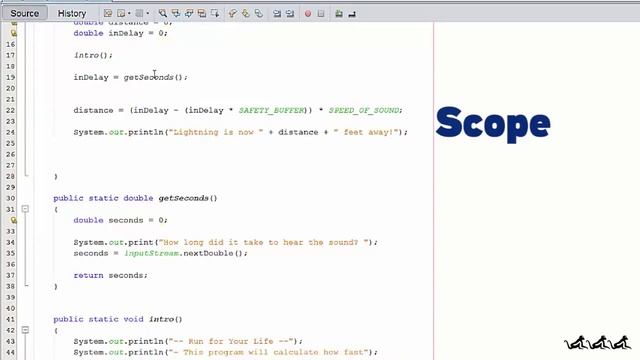Click line number 19 in gutter
Screen dimensions: 640x360
(x=11, y=77)
